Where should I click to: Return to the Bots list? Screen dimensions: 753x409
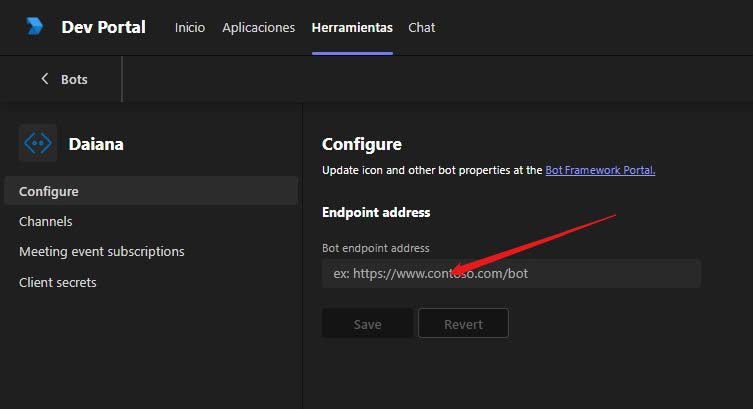[x=74, y=79]
